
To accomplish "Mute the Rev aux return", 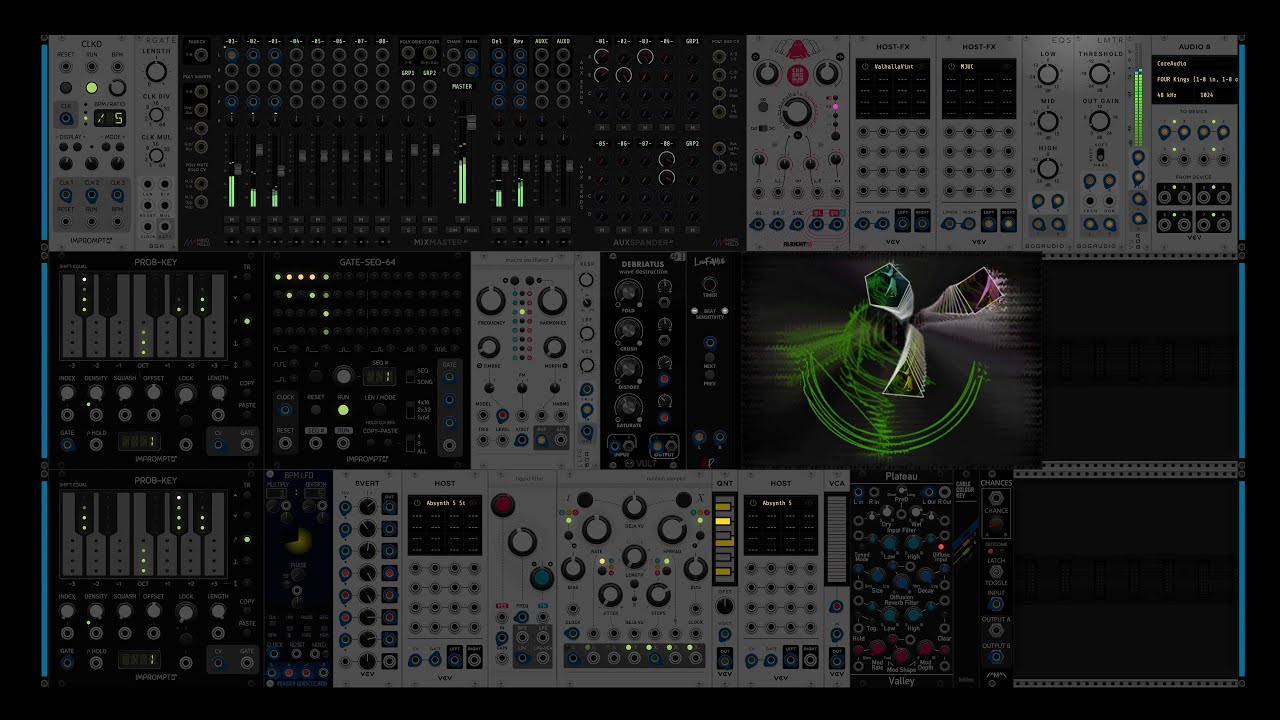I will 520,219.
